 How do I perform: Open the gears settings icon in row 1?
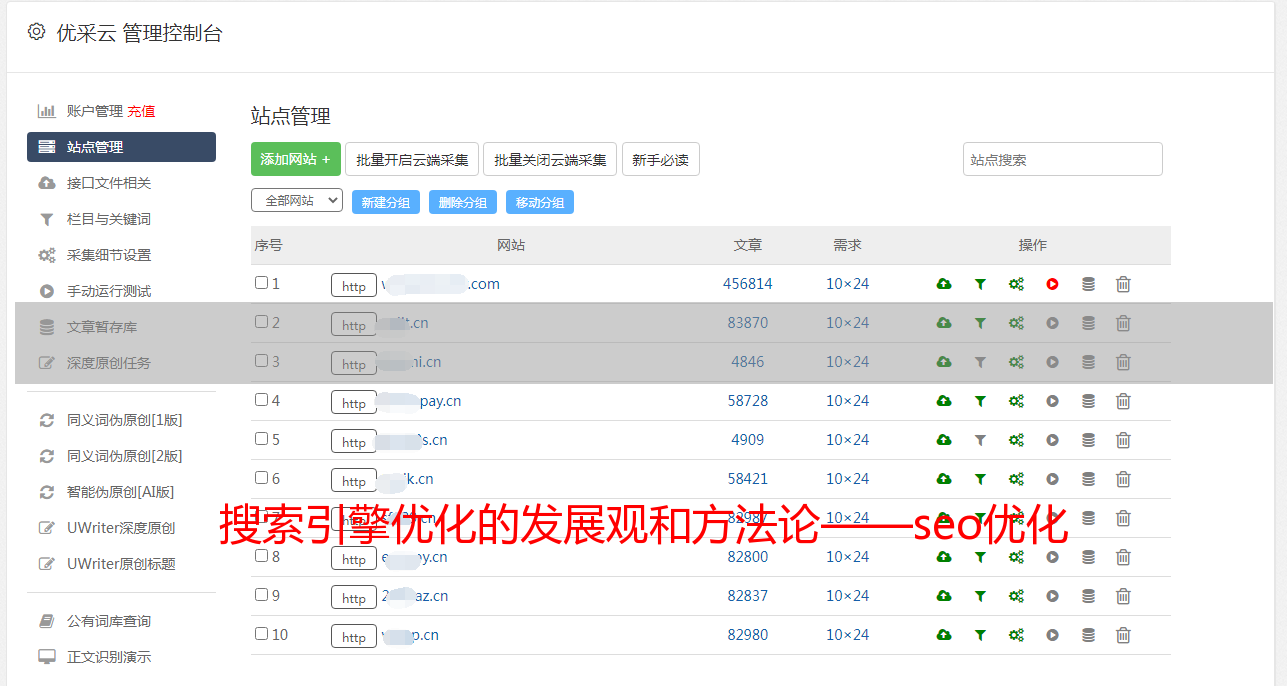pyautogui.click(x=1016, y=284)
